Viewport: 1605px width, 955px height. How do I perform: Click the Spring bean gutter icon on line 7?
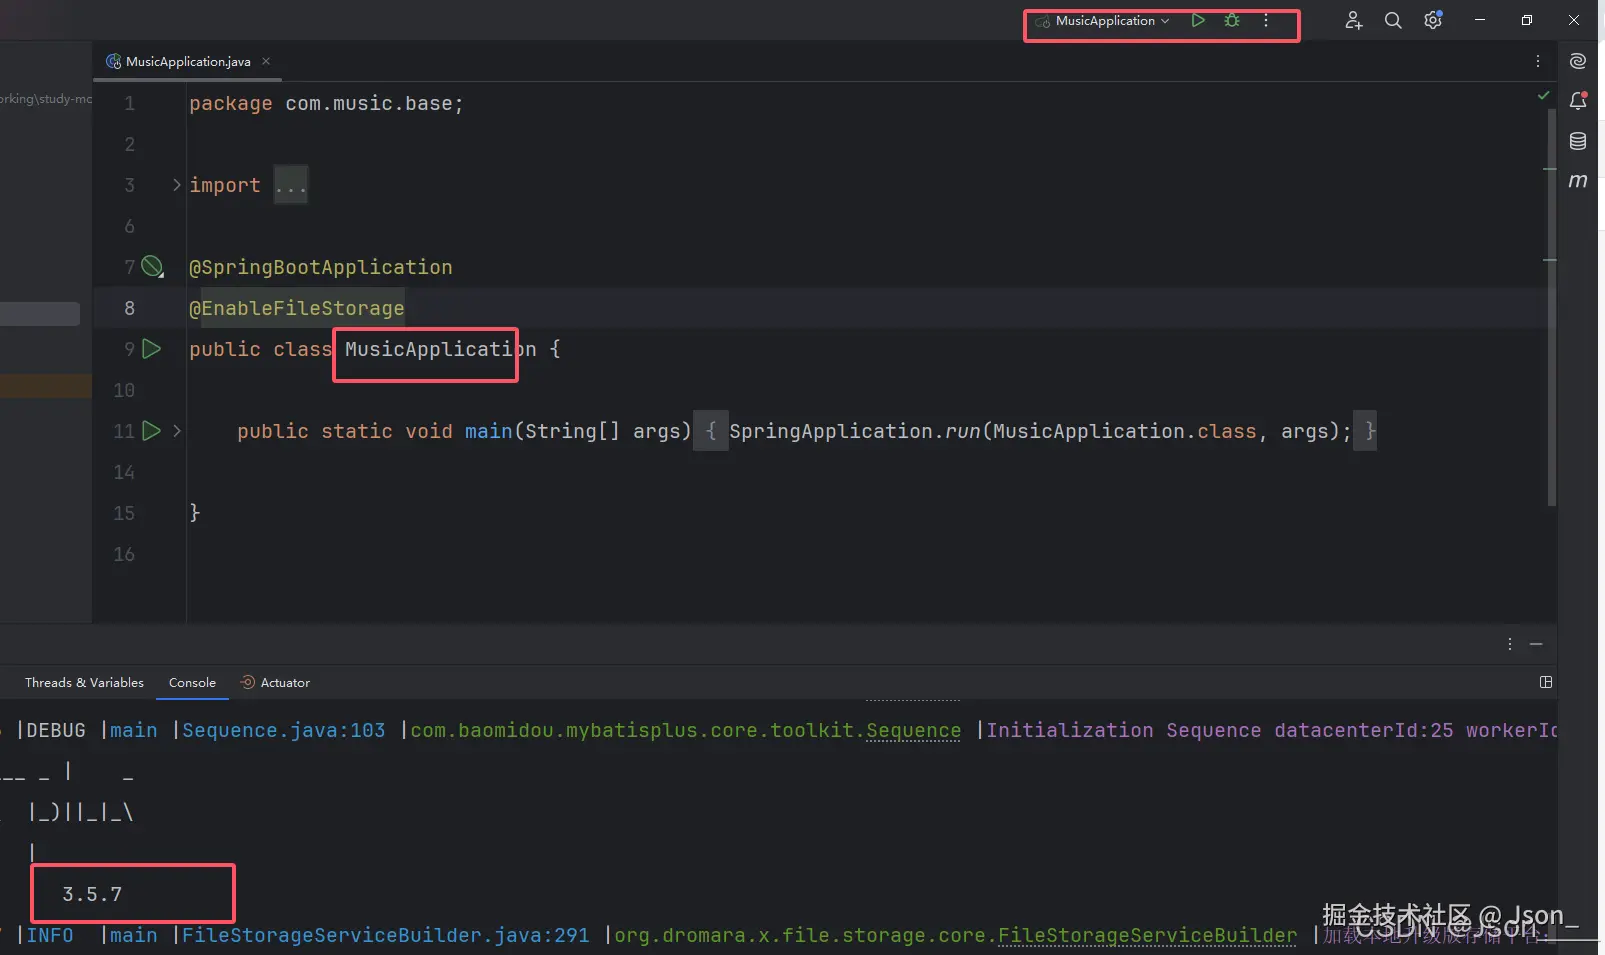pyautogui.click(x=152, y=266)
